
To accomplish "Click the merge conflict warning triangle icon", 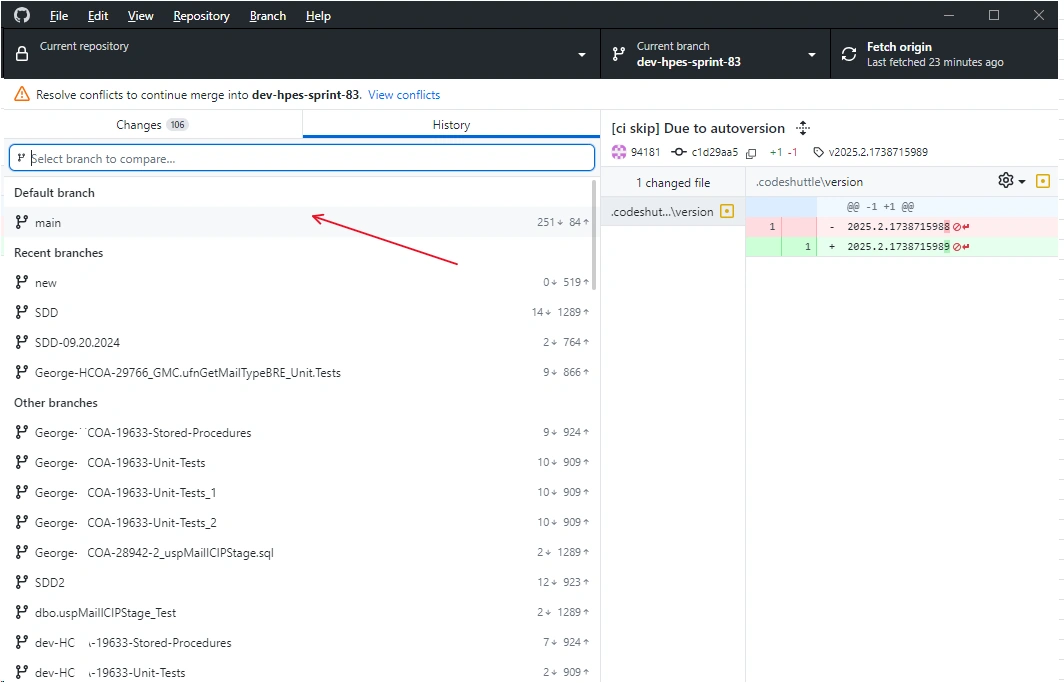I will click(22, 94).
